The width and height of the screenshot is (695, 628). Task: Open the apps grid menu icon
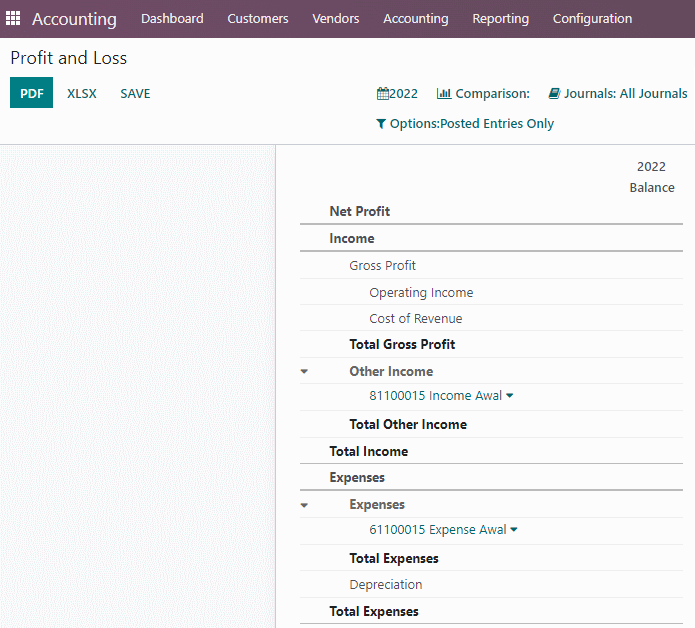pos(13,18)
